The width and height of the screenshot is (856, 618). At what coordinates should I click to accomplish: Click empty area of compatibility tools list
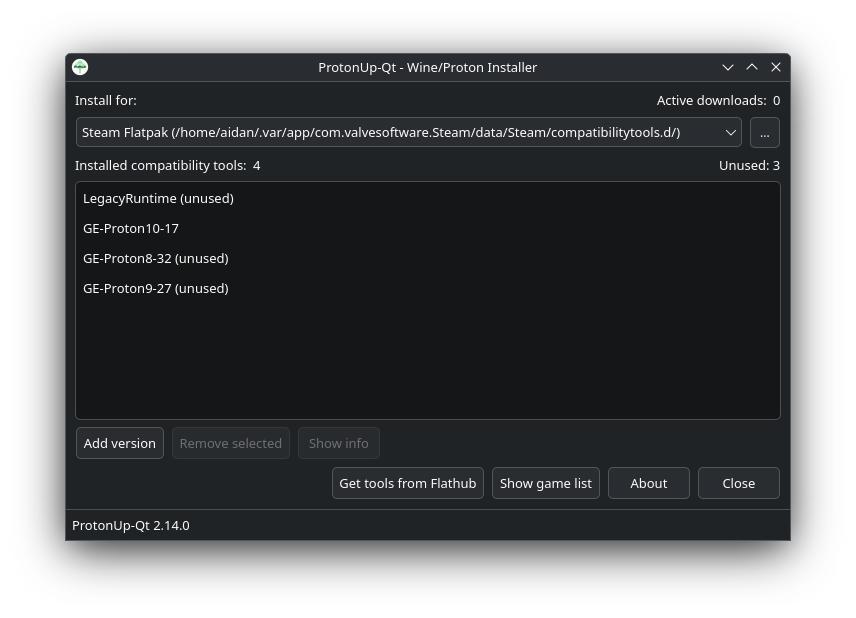click(428, 360)
